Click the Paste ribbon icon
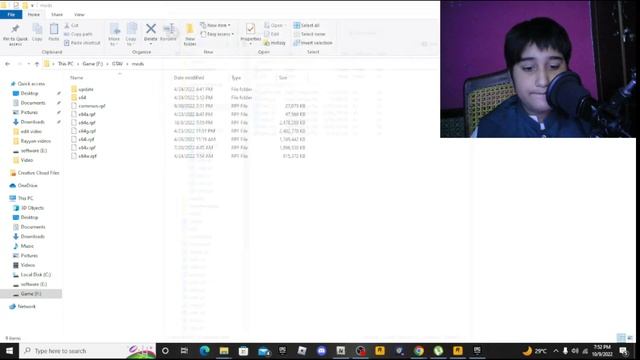640x360 pixels. click(x=54, y=32)
